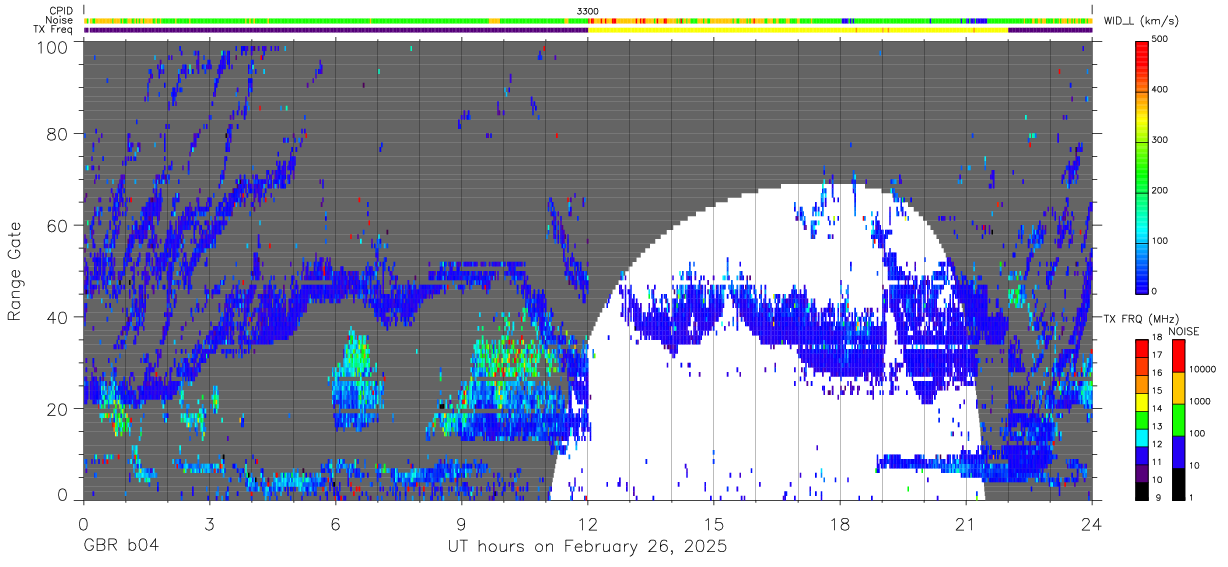1228x567 pixels.
Task: Click the "3" tick on the UT hours axis
Action: click(x=210, y=523)
